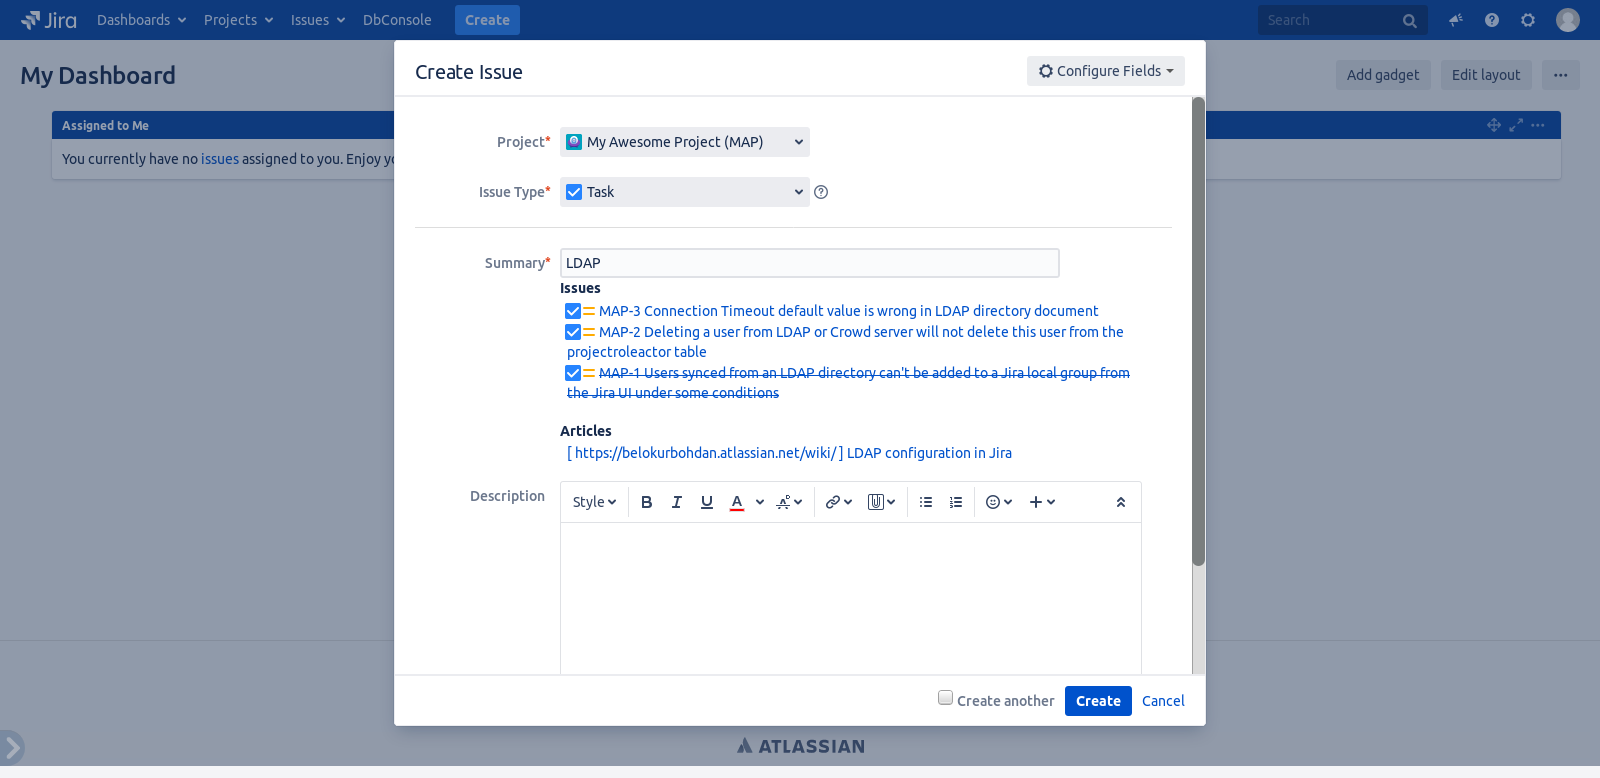Open the emoji picker

pyautogui.click(x=999, y=502)
